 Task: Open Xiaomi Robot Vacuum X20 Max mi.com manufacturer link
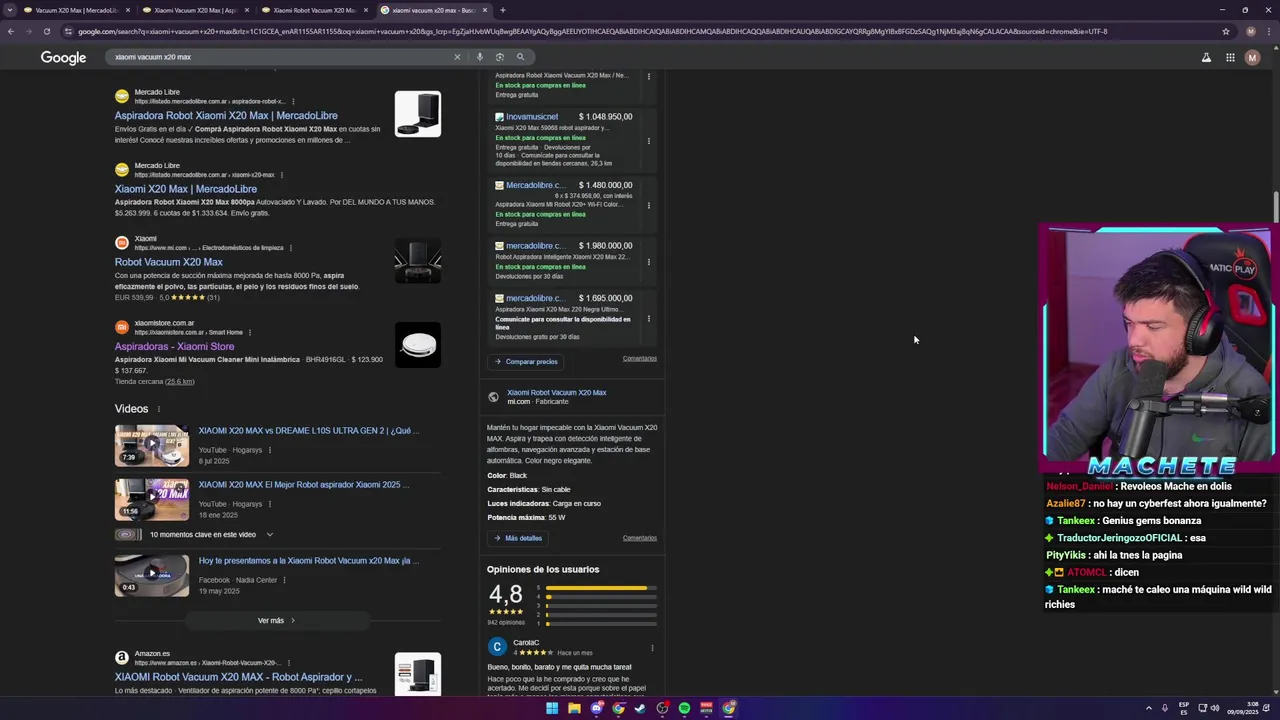[556, 393]
